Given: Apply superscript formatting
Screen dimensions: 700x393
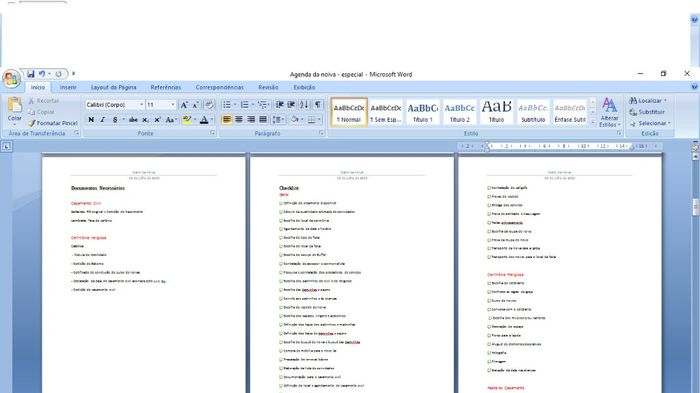Looking at the screenshot, I should pyautogui.click(x=157, y=120).
